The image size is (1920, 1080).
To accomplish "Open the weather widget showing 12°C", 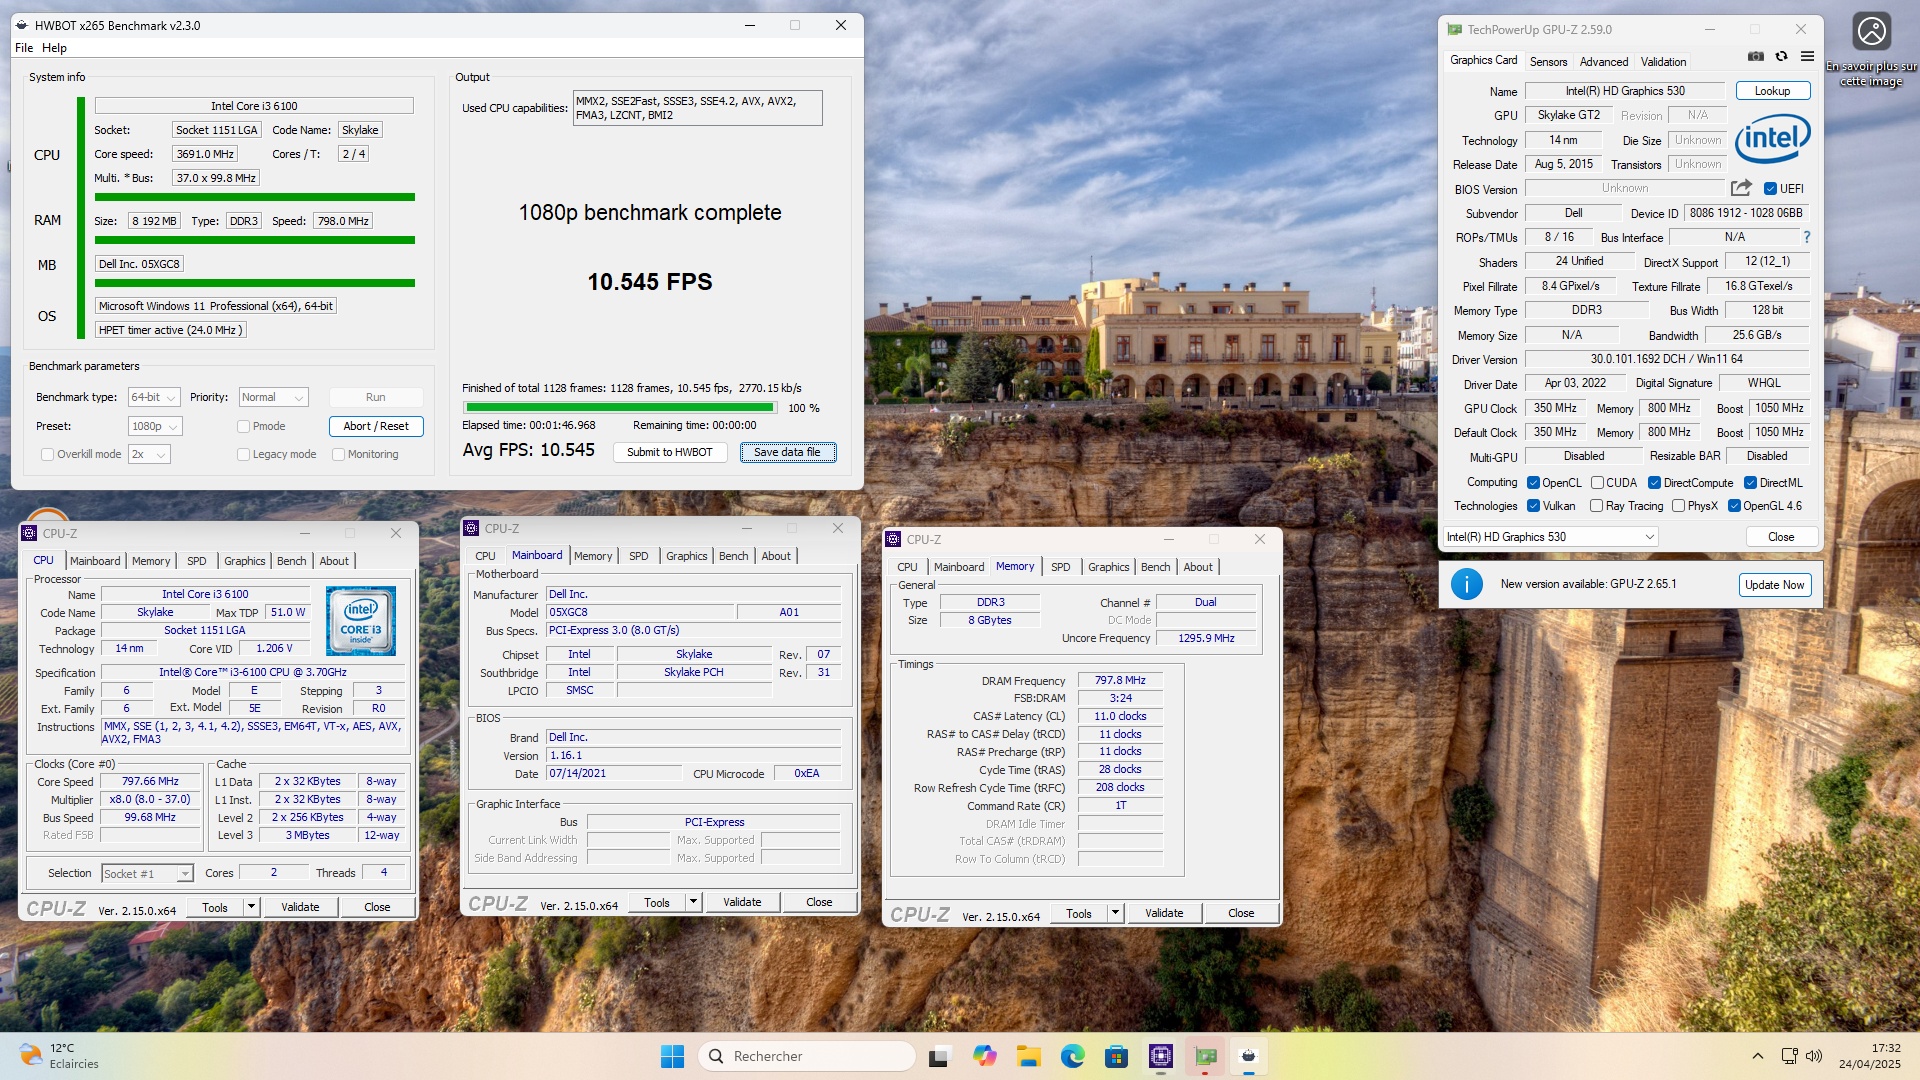I will click(x=60, y=1056).
